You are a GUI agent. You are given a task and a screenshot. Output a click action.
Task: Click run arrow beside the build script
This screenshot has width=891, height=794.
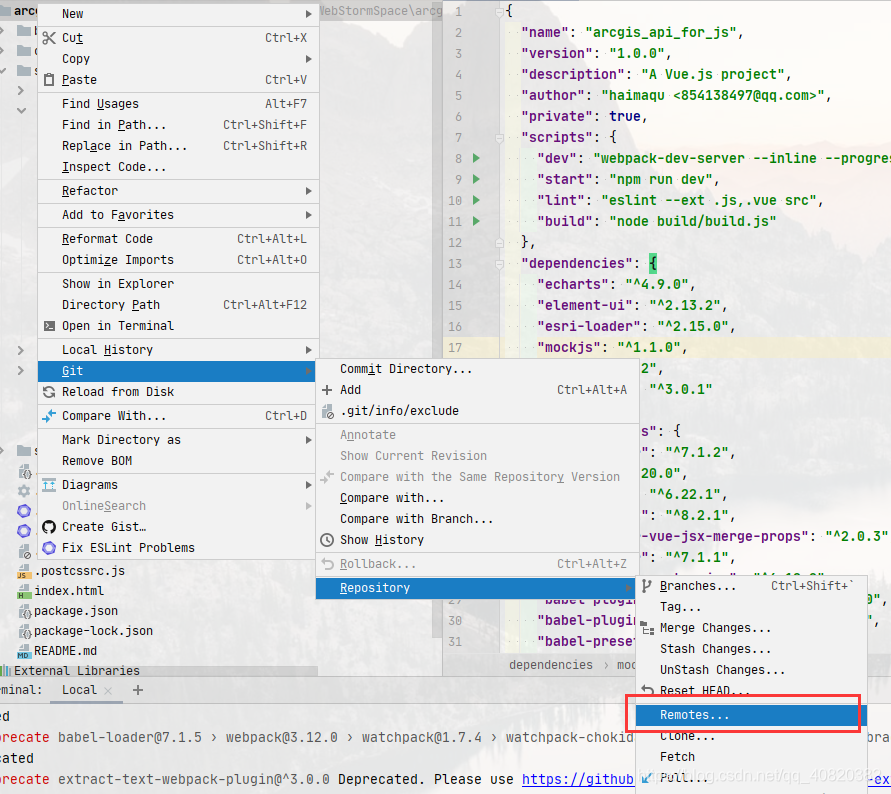pos(476,221)
